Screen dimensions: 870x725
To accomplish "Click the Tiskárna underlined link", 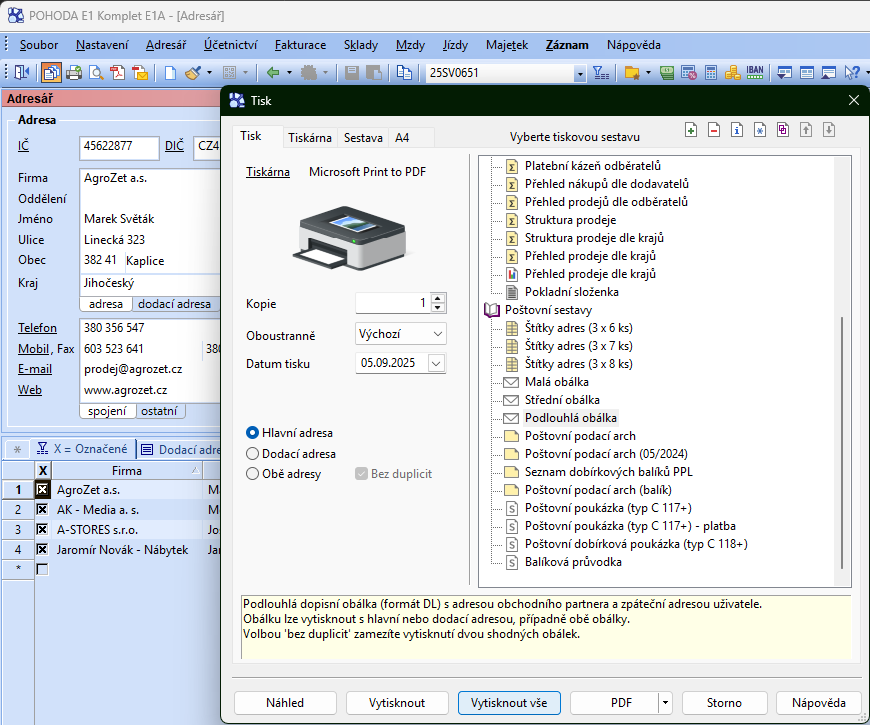I will (268, 172).
